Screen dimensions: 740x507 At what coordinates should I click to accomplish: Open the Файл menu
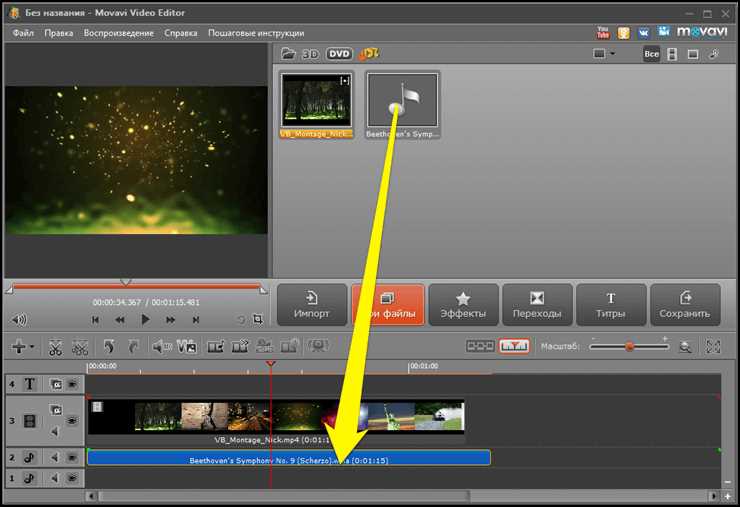[x=23, y=33]
